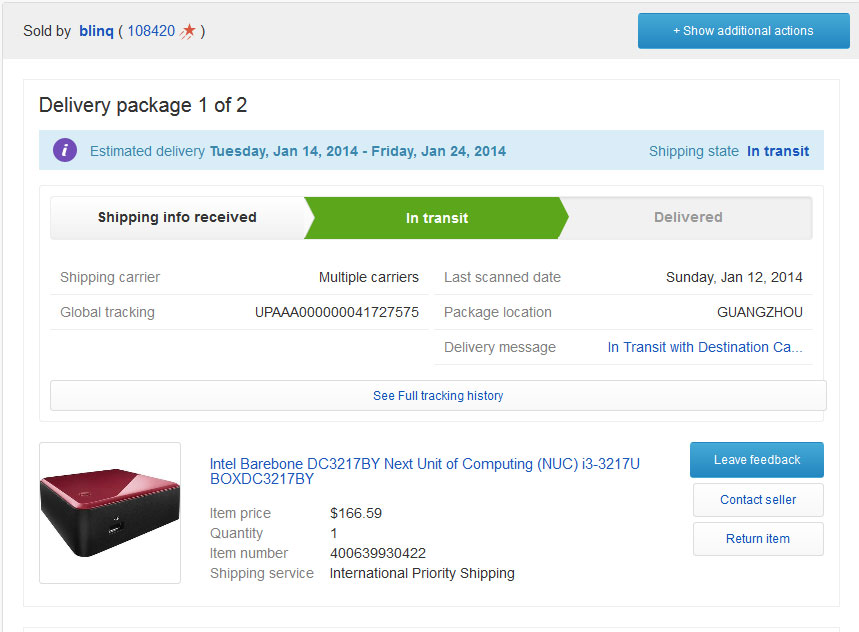Open the truncated delivery message link
The image size is (859, 632).
(705, 347)
